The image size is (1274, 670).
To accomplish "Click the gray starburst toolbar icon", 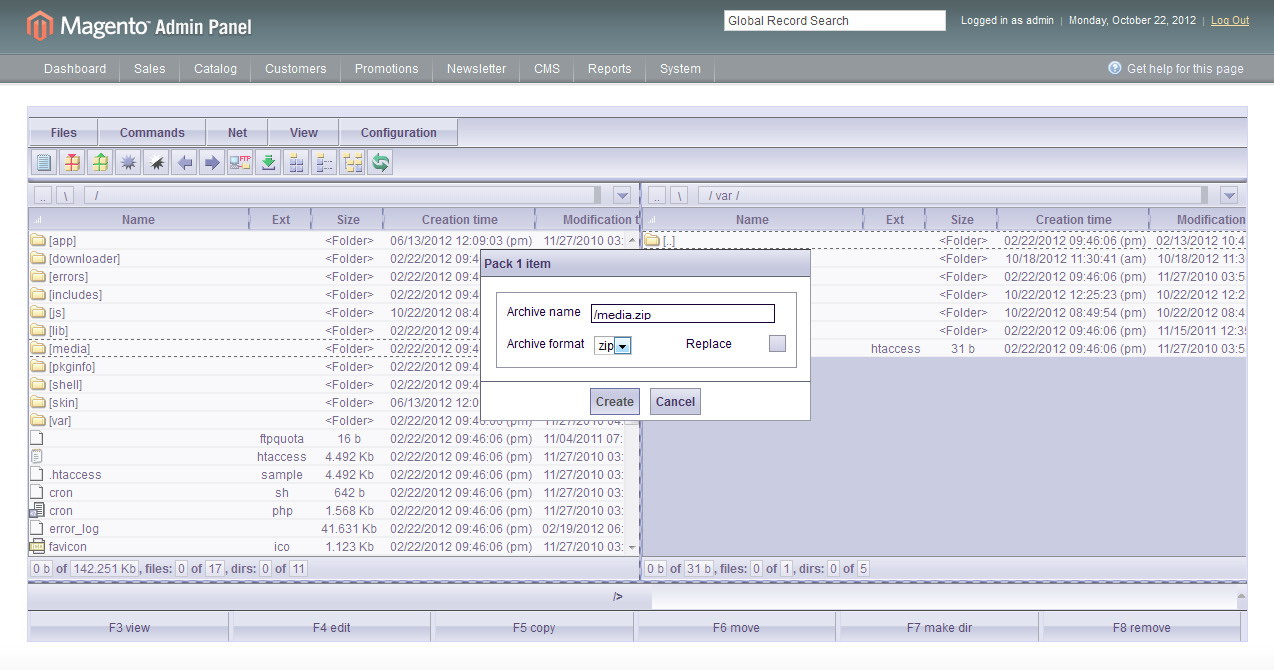I will pos(128,162).
